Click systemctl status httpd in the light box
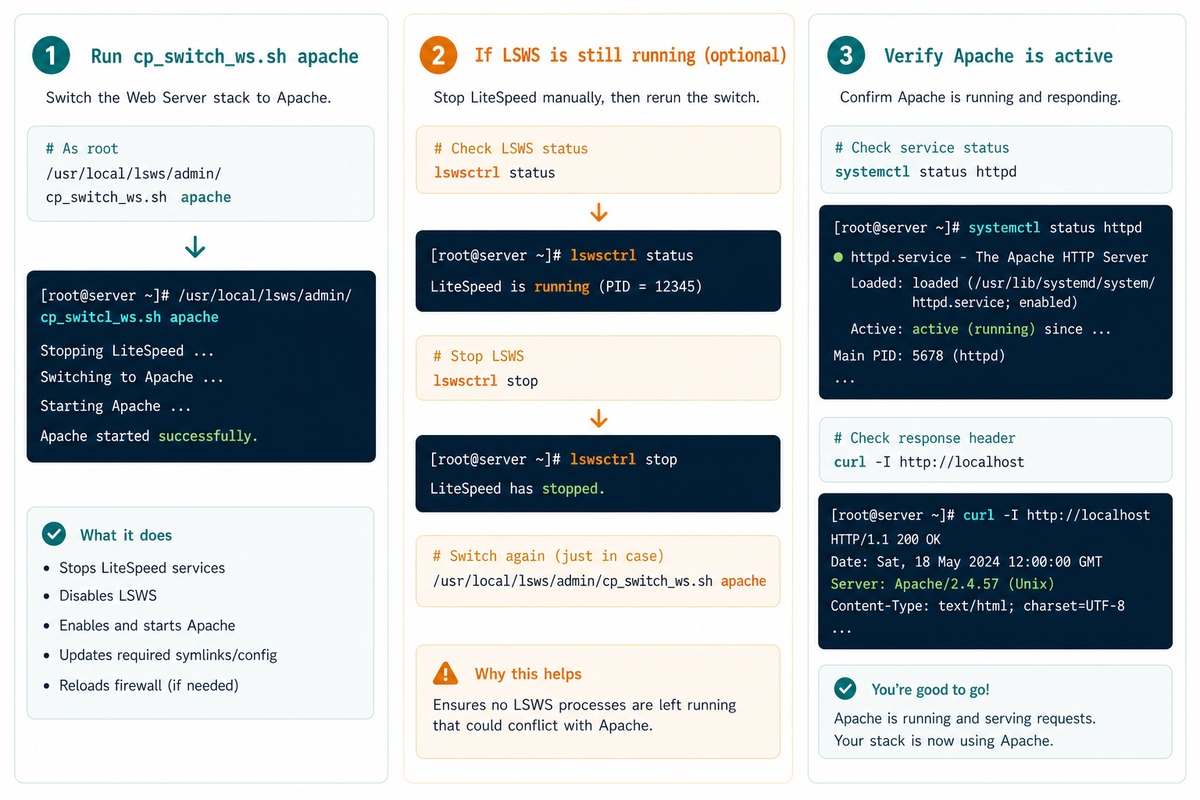 [x=925, y=172]
